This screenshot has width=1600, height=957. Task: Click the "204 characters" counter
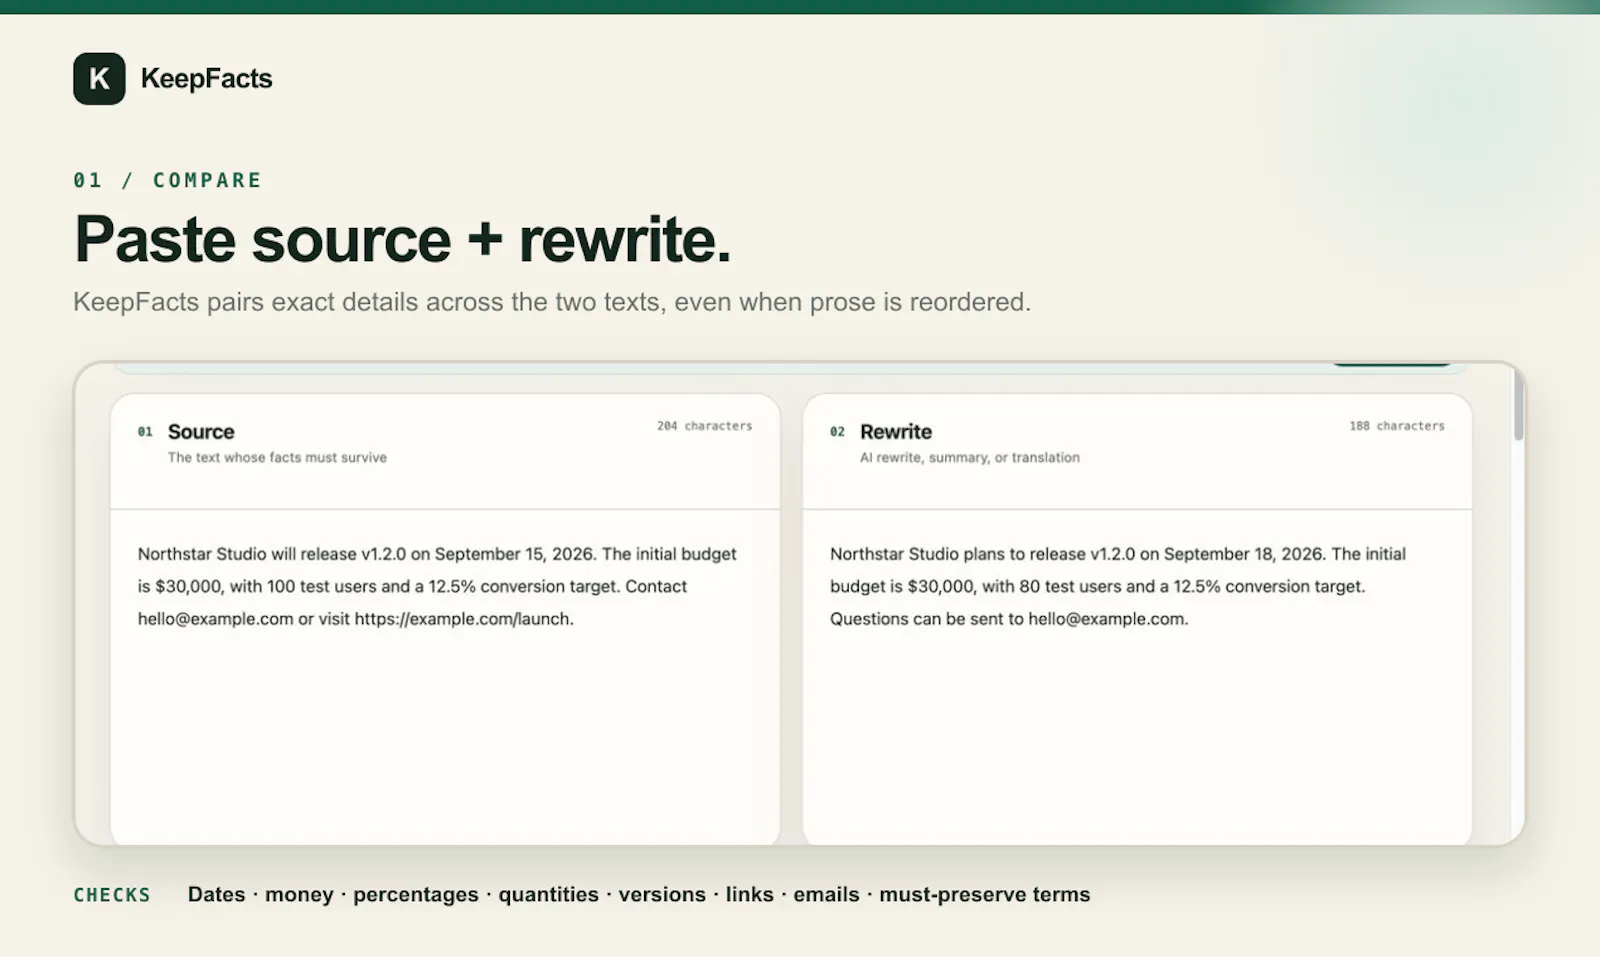tap(704, 426)
